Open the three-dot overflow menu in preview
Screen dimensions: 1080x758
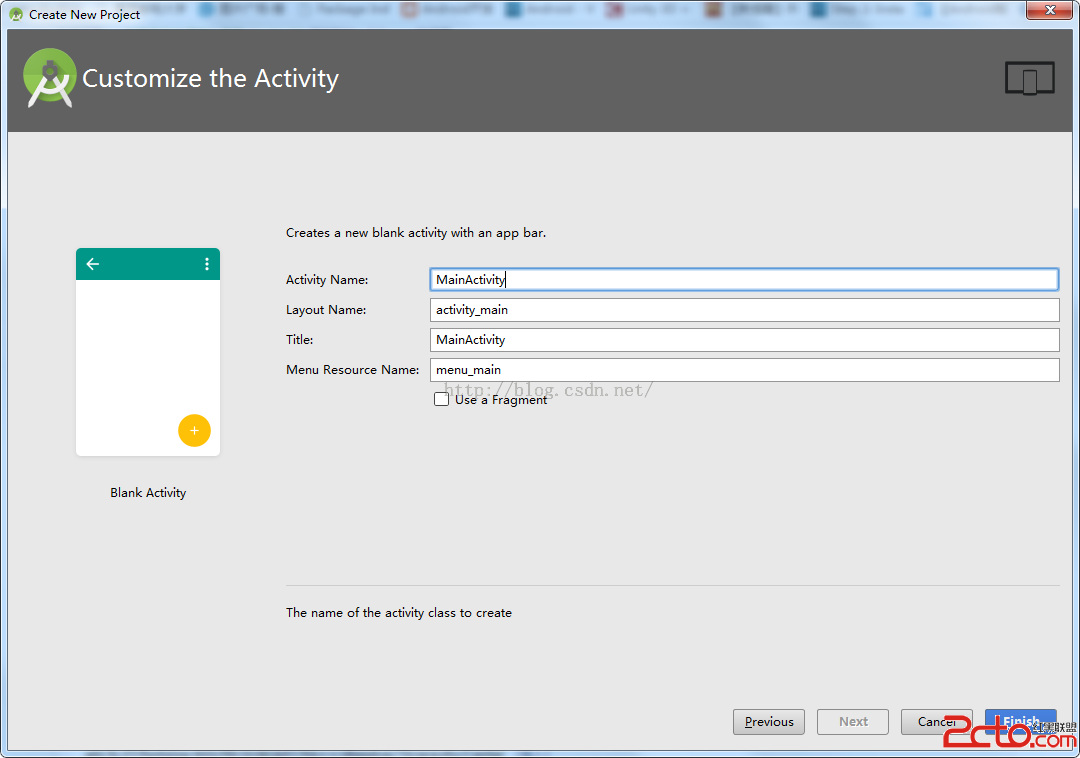coord(207,264)
